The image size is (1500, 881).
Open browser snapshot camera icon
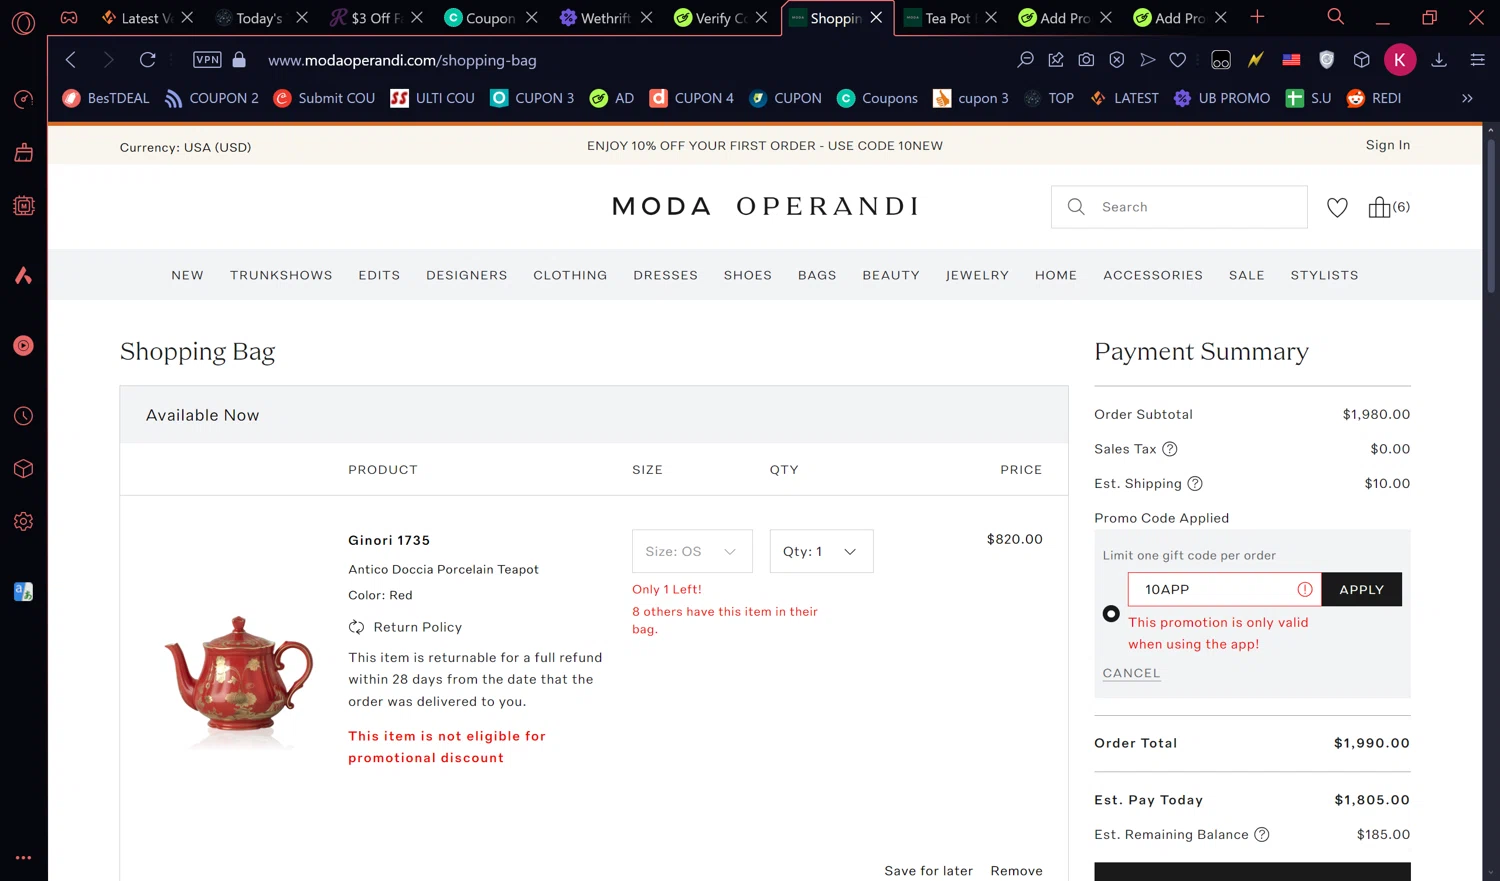pos(1086,60)
